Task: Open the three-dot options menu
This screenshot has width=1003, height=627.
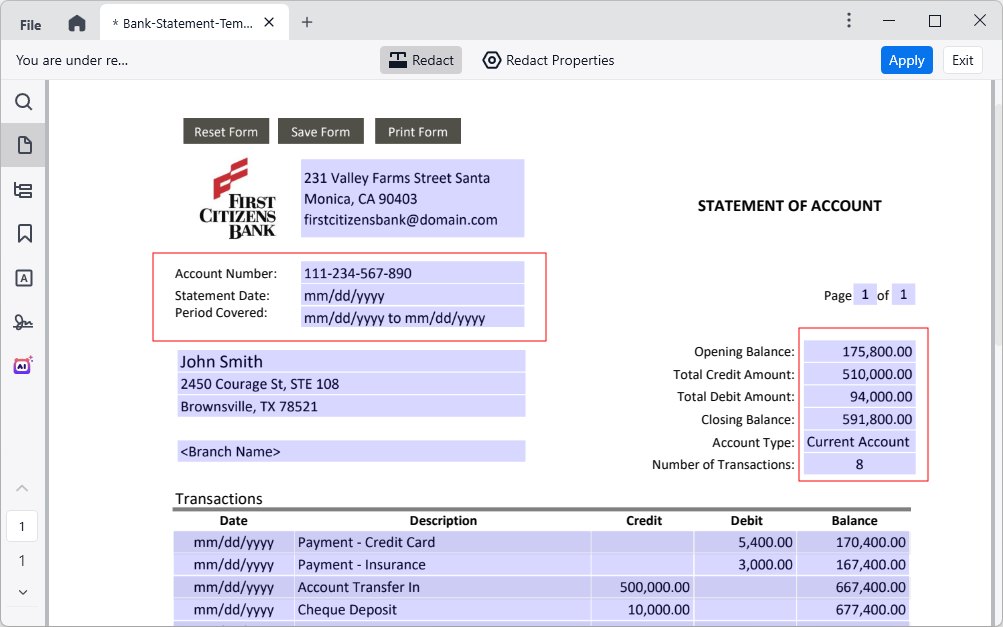Action: click(x=848, y=20)
